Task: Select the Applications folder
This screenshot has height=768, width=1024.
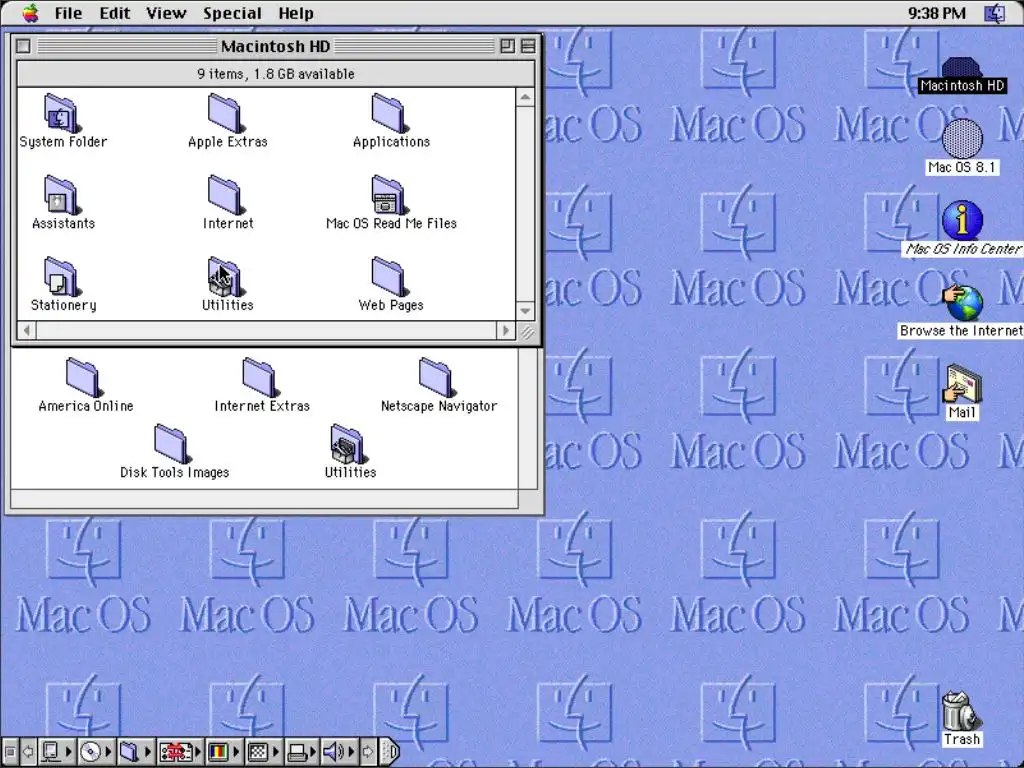Action: (x=389, y=113)
